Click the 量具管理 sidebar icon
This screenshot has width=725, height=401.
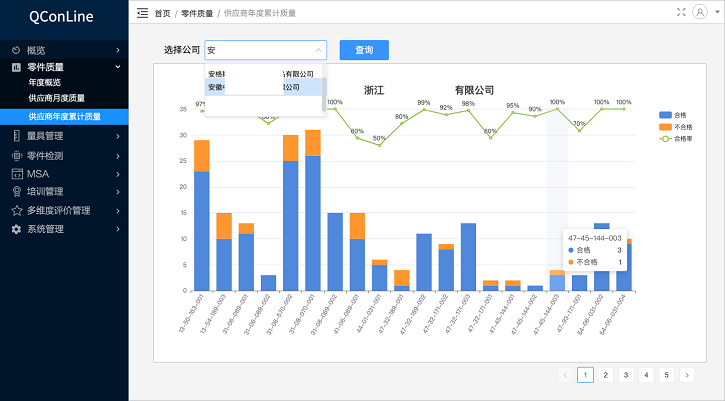click(x=16, y=136)
